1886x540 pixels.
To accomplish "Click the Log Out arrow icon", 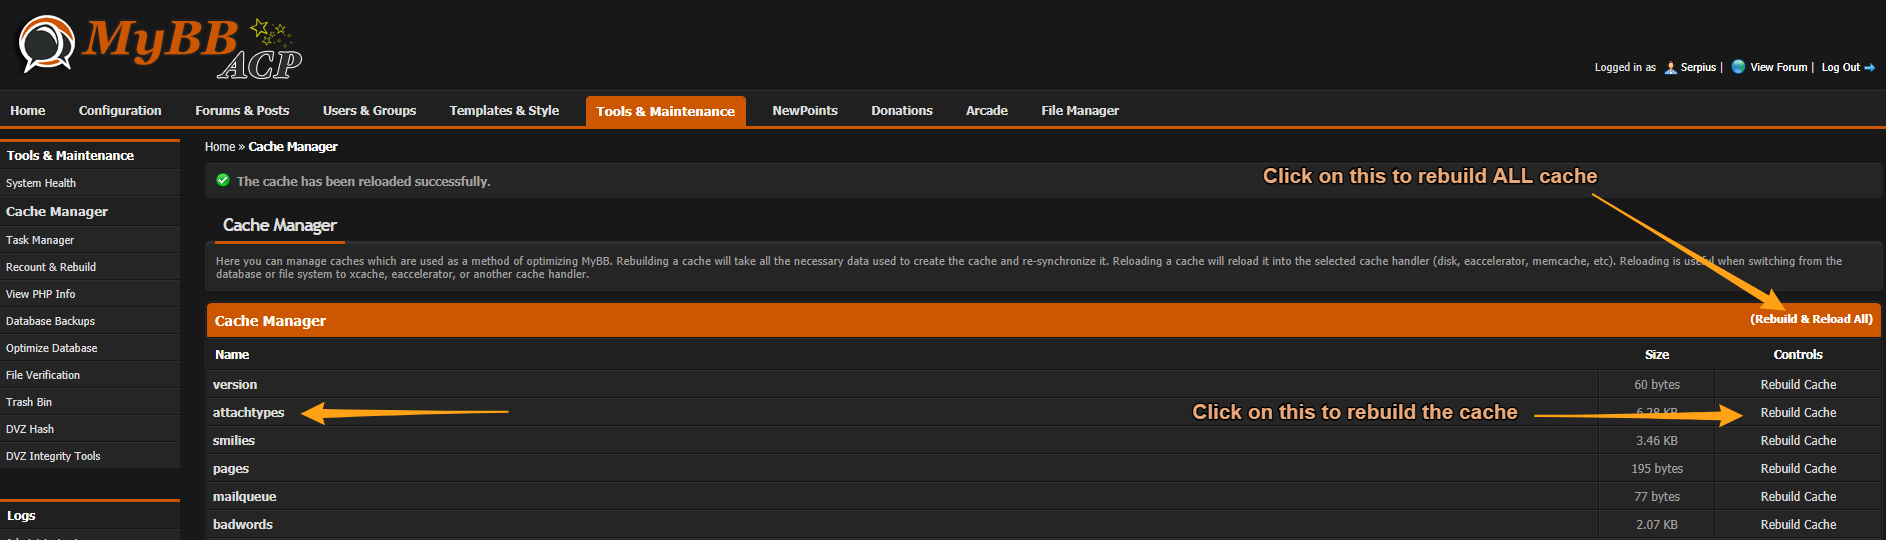I will [x=1870, y=68].
